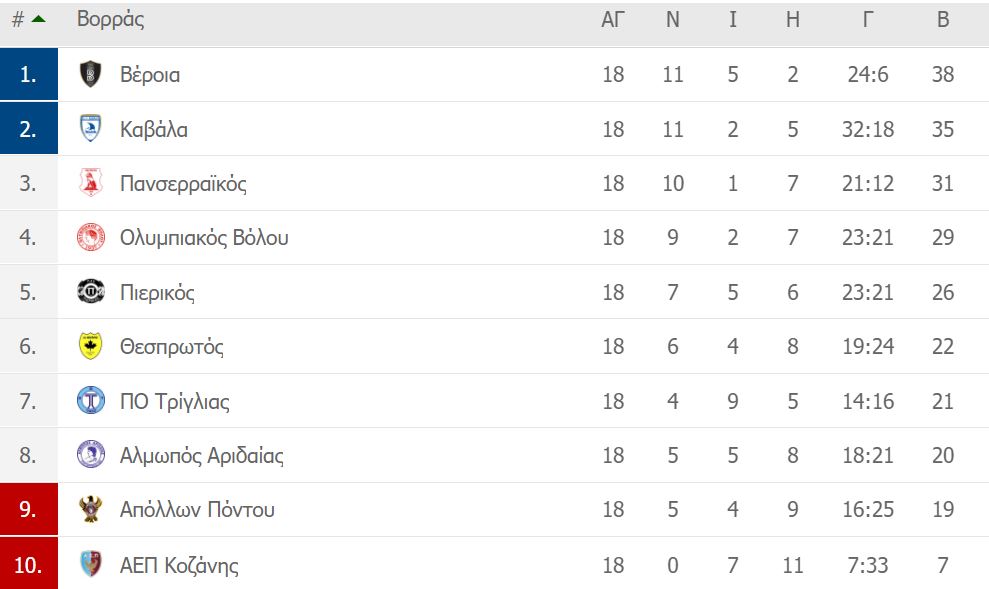Sort by the ΑΓ matches column header
989x589 pixels.
[612, 20]
